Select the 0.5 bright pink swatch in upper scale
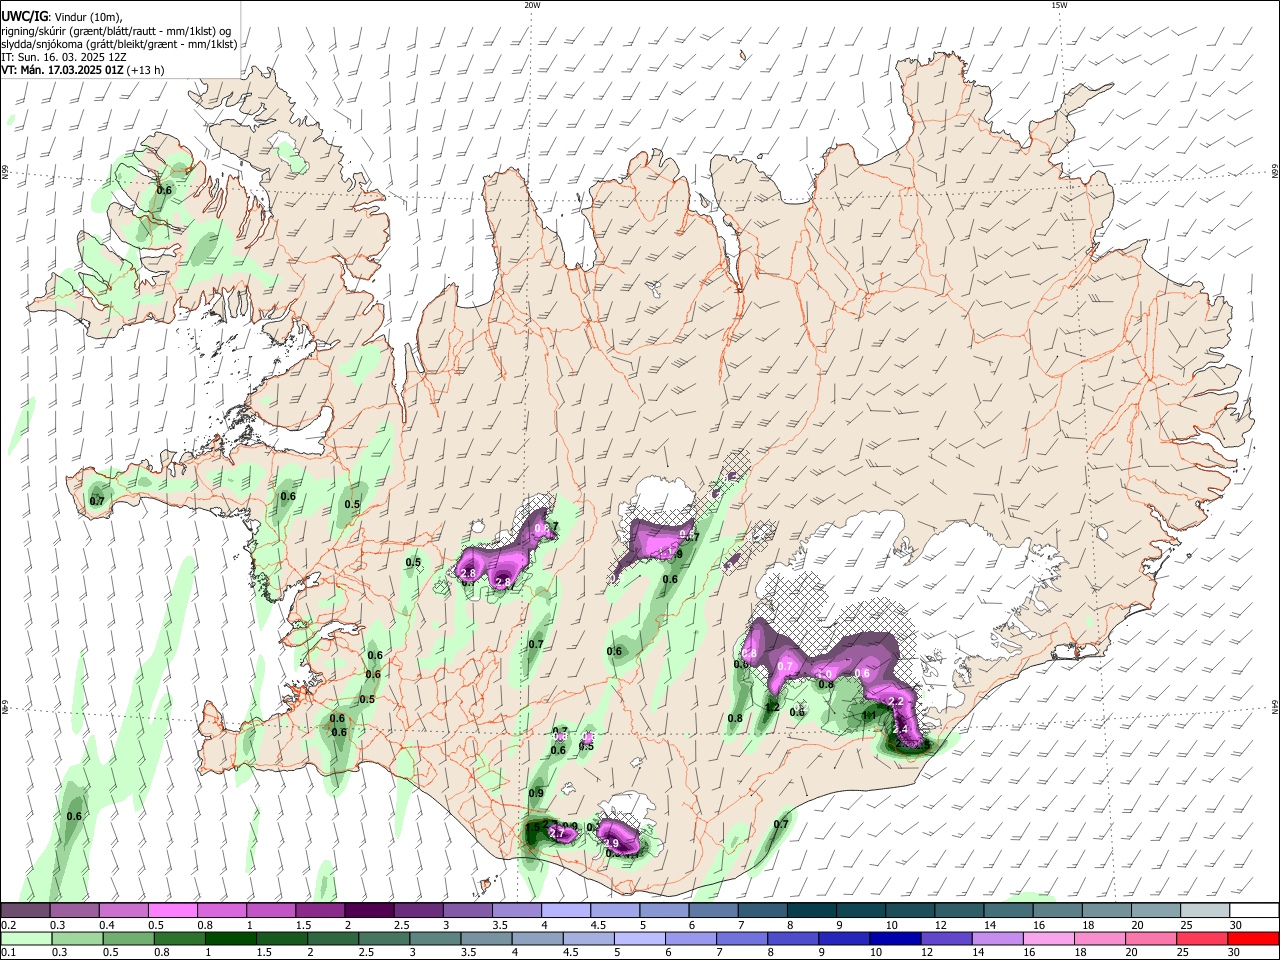This screenshot has height=960, width=1280. pos(172,910)
